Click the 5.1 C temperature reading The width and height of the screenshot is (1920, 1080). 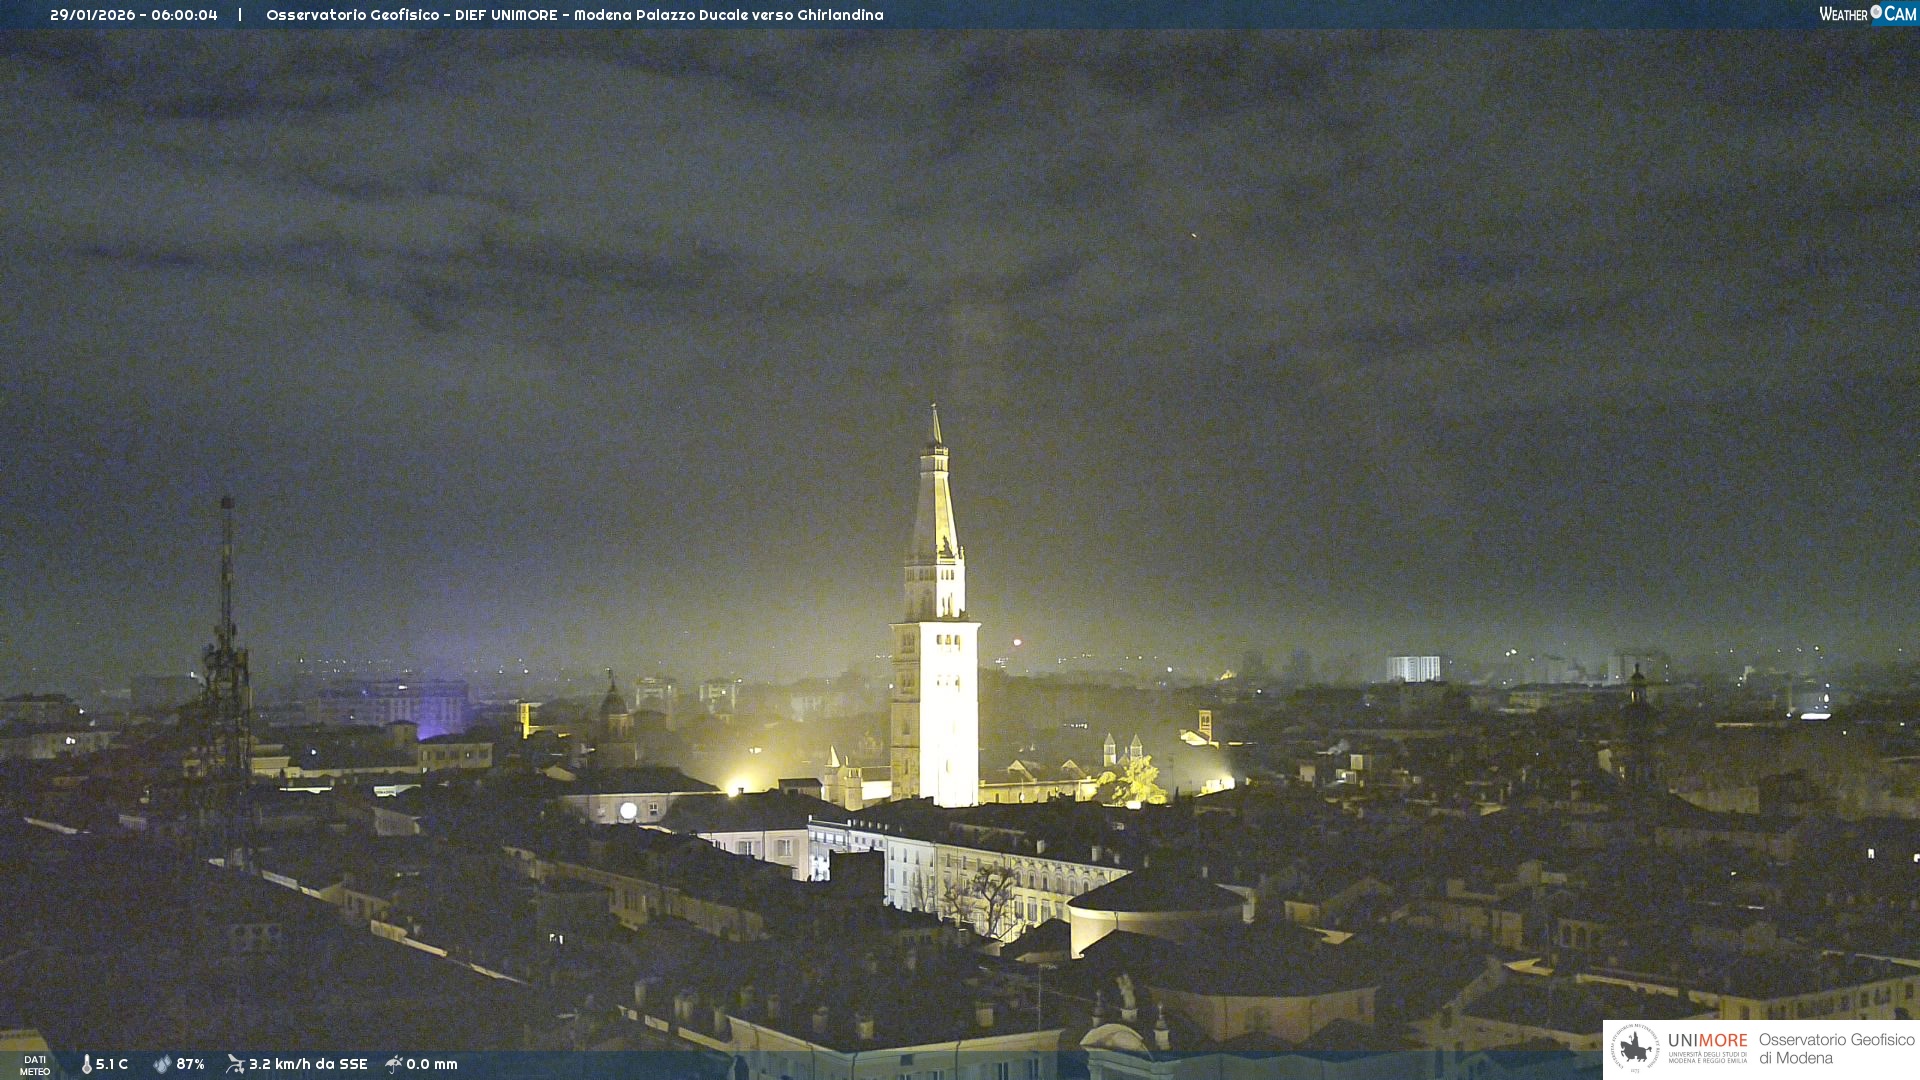point(112,1064)
